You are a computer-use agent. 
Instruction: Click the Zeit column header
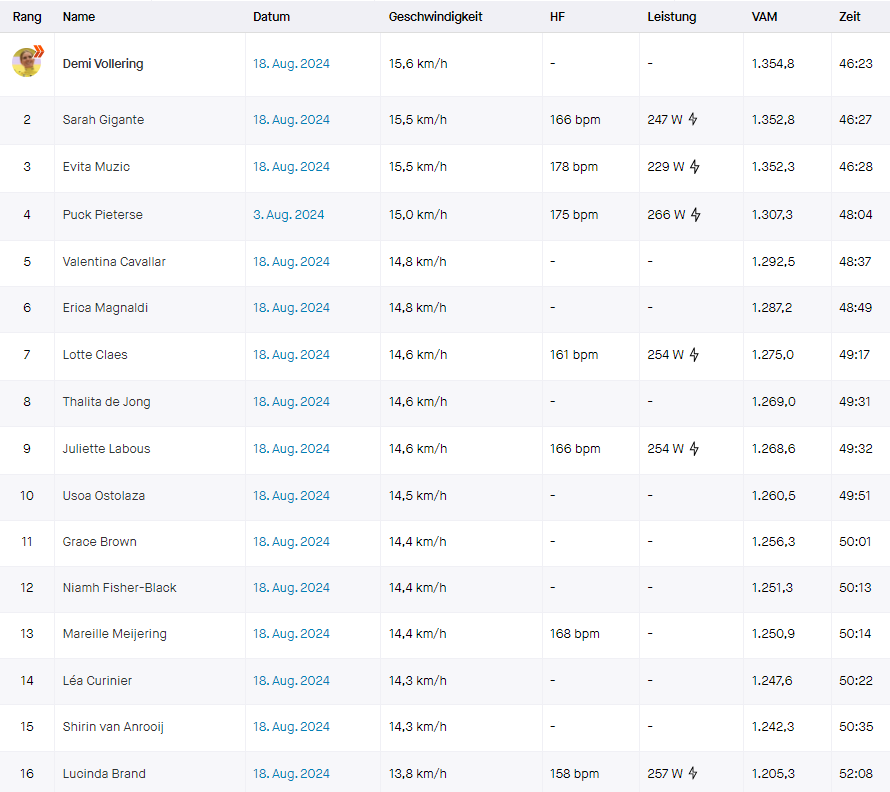(x=850, y=17)
